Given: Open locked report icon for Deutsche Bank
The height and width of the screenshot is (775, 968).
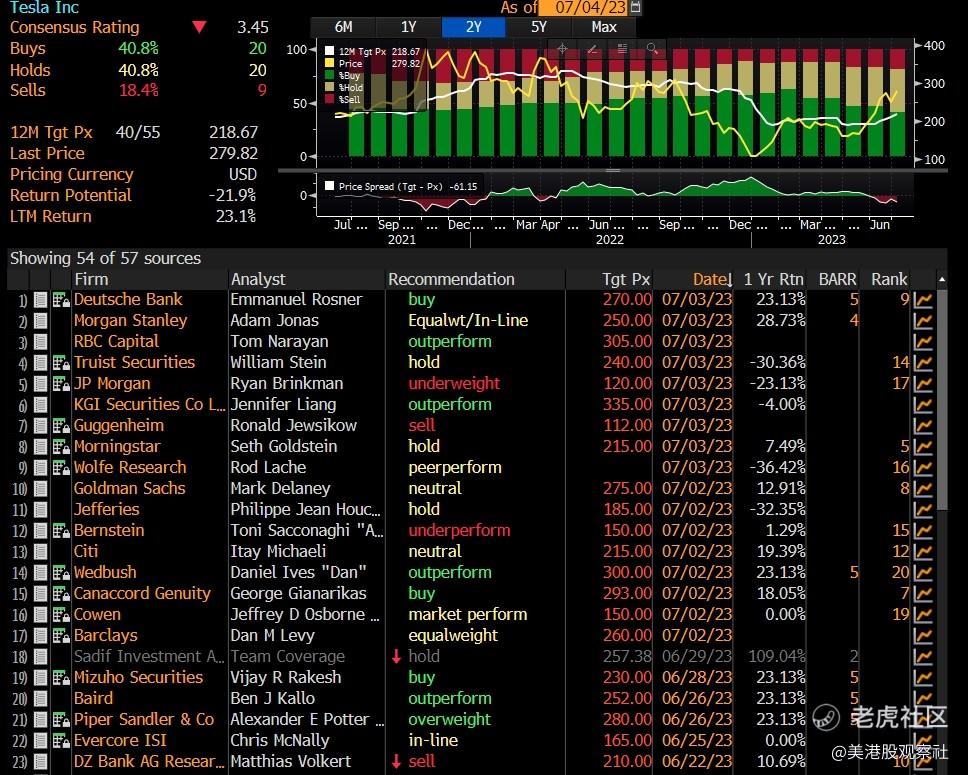Looking at the screenshot, I should 60,300.
